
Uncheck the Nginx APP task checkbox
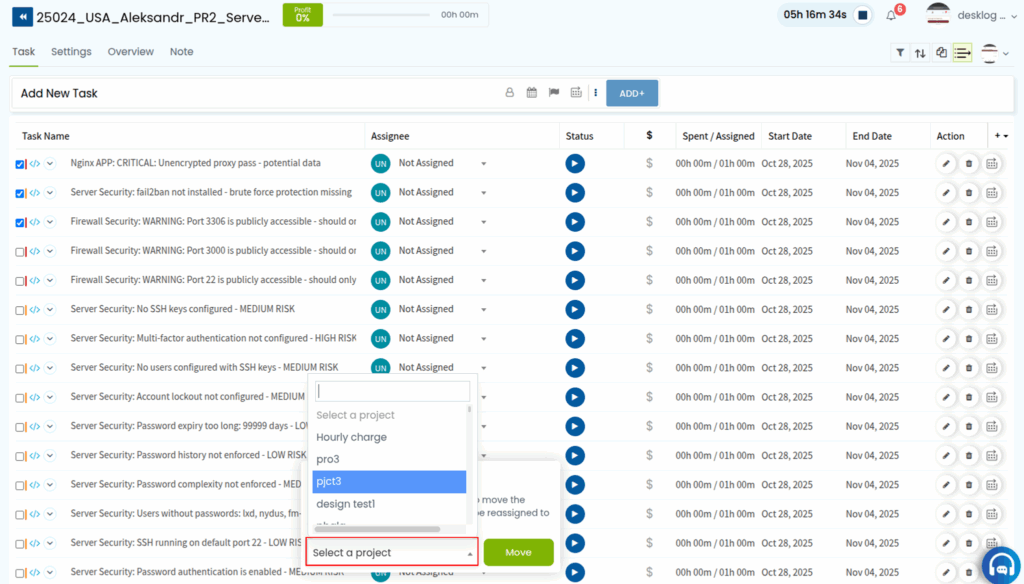20,164
